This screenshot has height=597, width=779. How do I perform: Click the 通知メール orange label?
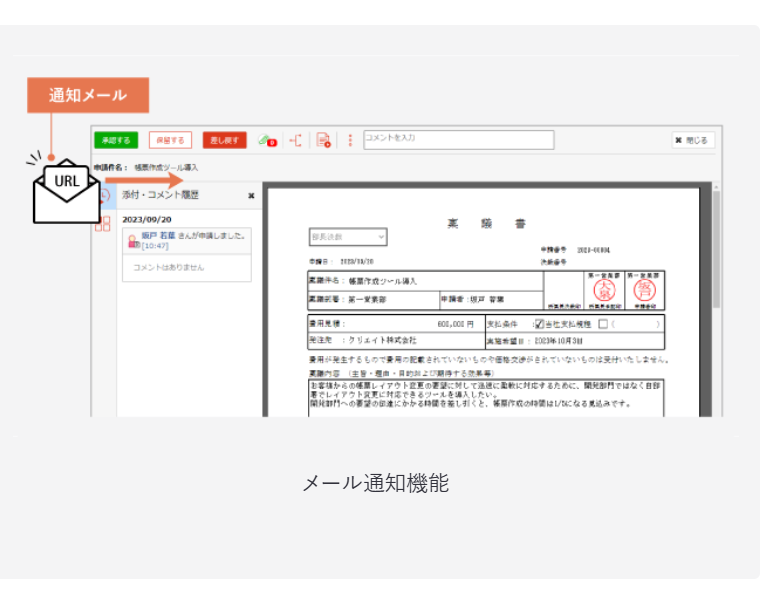point(87,96)
